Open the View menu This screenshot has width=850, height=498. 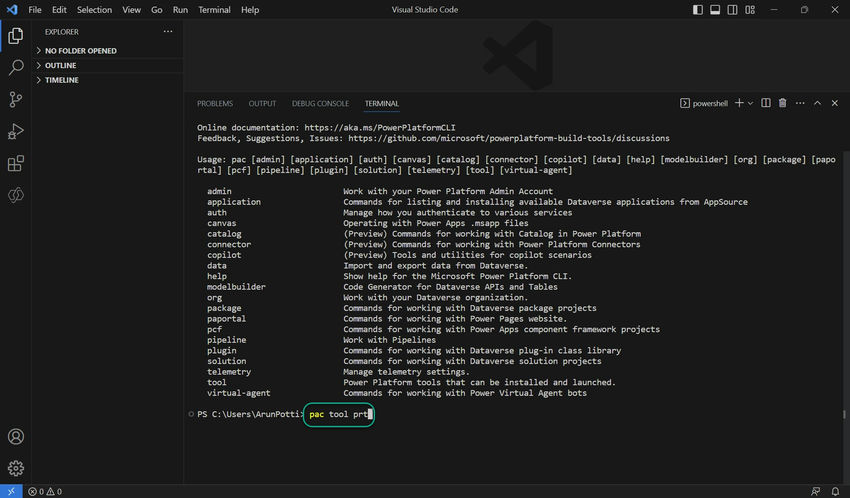point(131,10)
